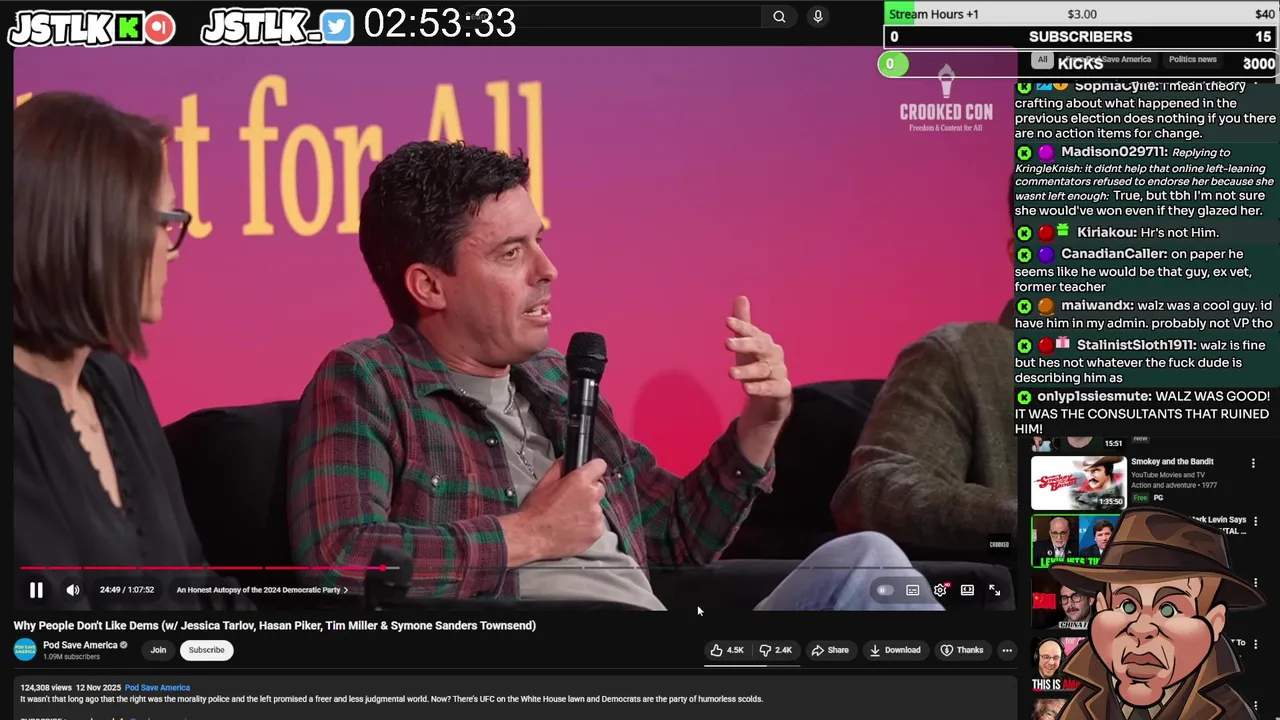
Task: Click the YouTube search magnifier icon
Action: pos(779,16)
